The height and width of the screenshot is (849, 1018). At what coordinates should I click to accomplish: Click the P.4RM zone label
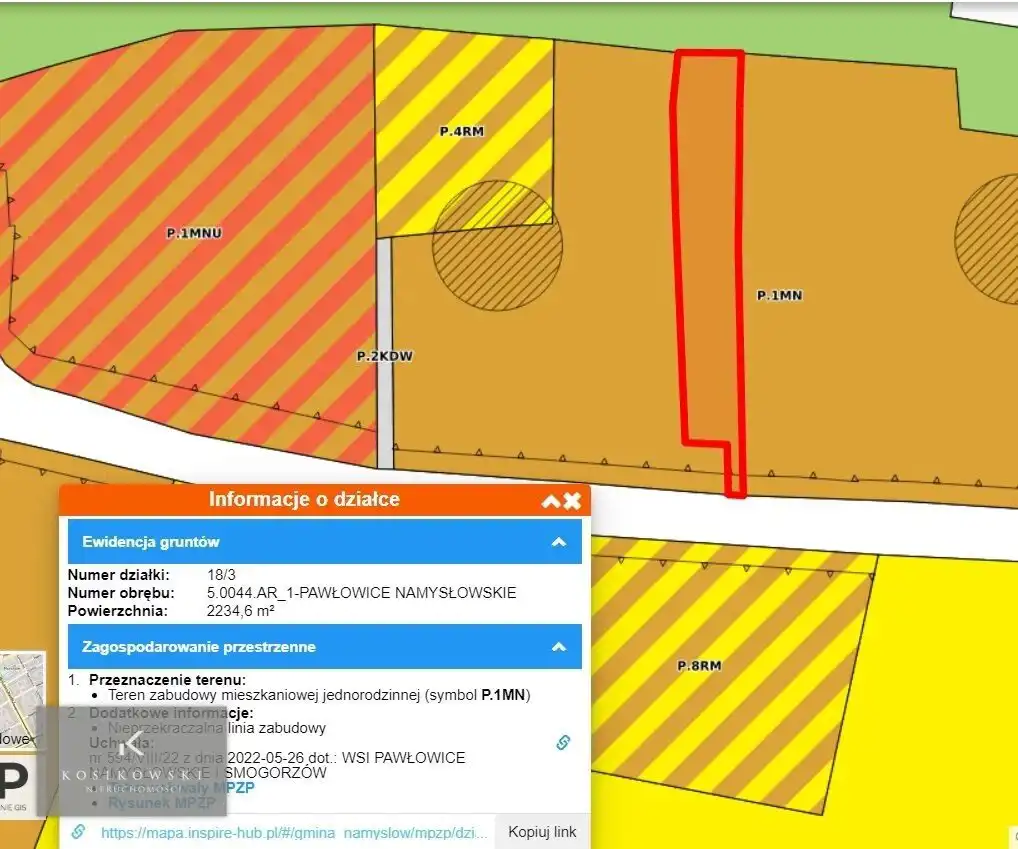(462, 131)
